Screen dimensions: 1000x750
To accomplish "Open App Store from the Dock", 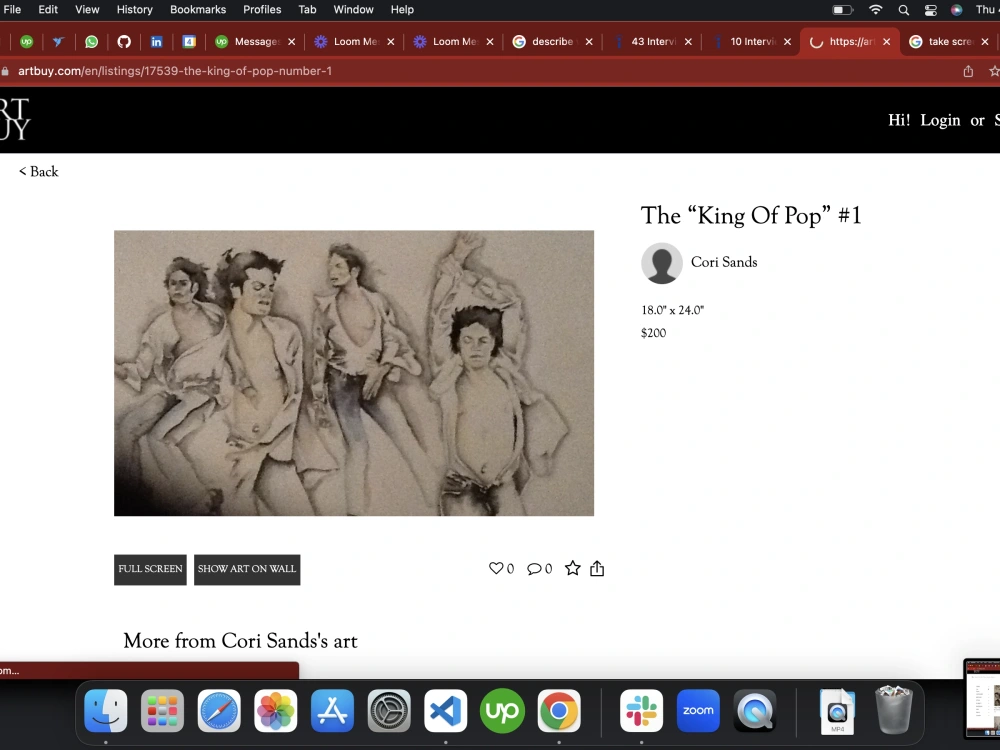I will click(332, 710).
